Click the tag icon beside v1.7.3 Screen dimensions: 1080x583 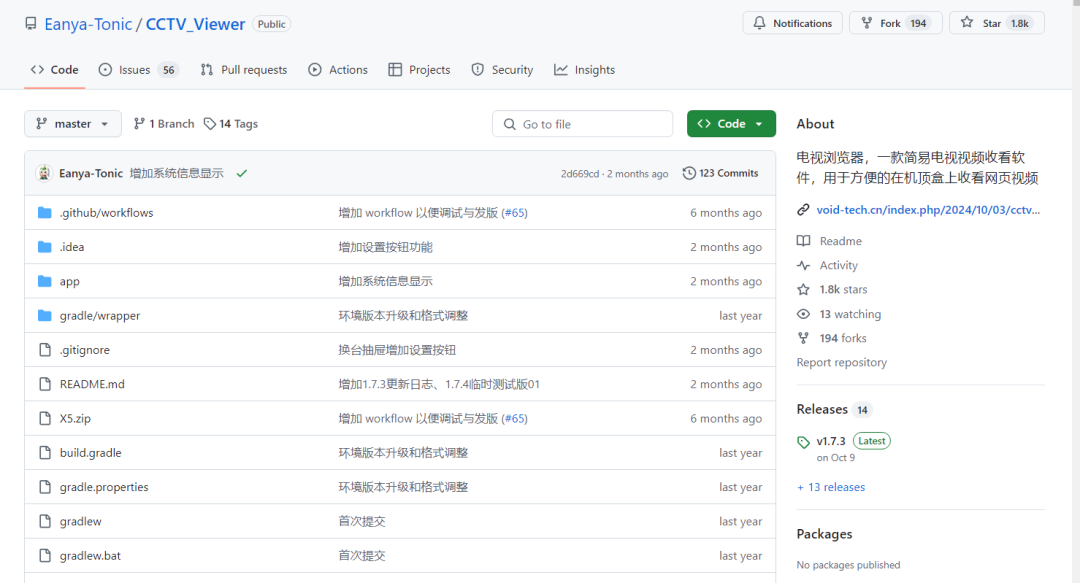(803, 442)
